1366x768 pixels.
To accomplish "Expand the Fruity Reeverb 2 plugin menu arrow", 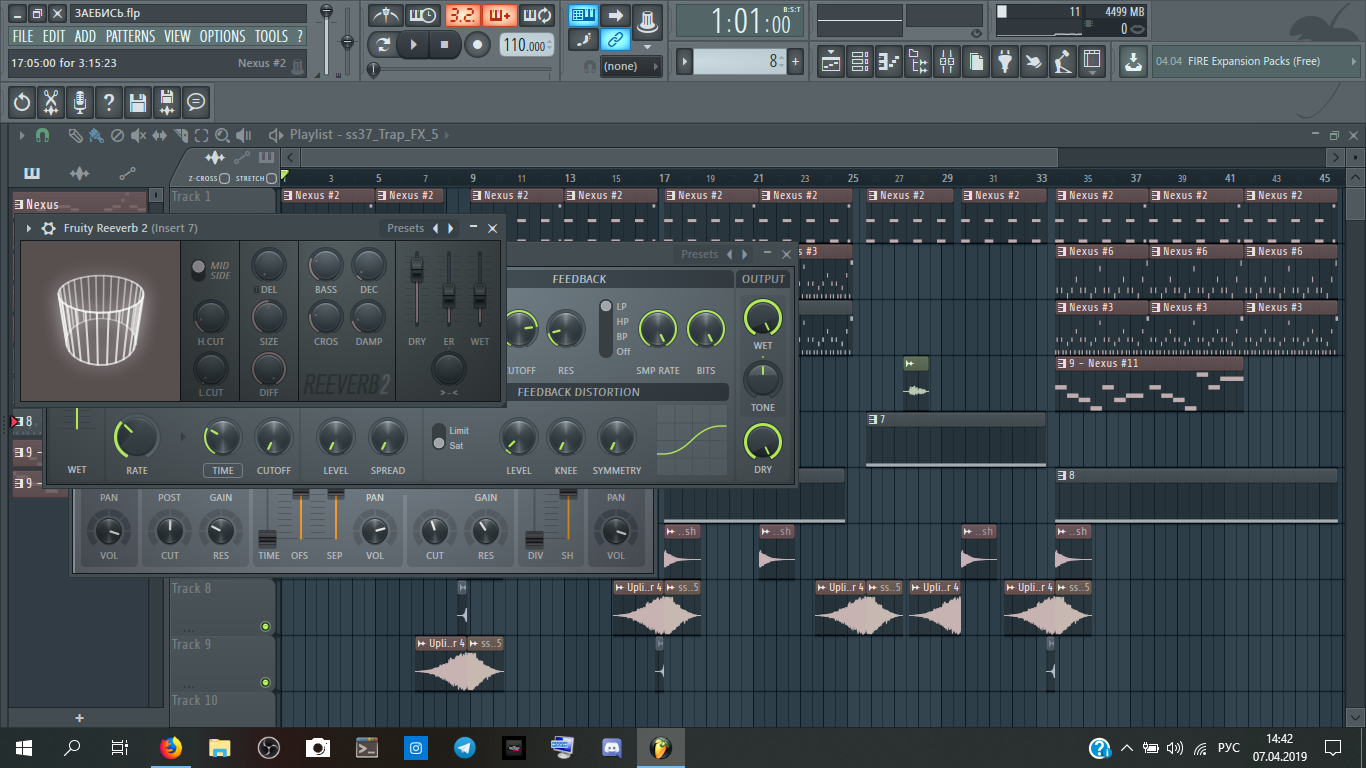I will pos(29,229).
